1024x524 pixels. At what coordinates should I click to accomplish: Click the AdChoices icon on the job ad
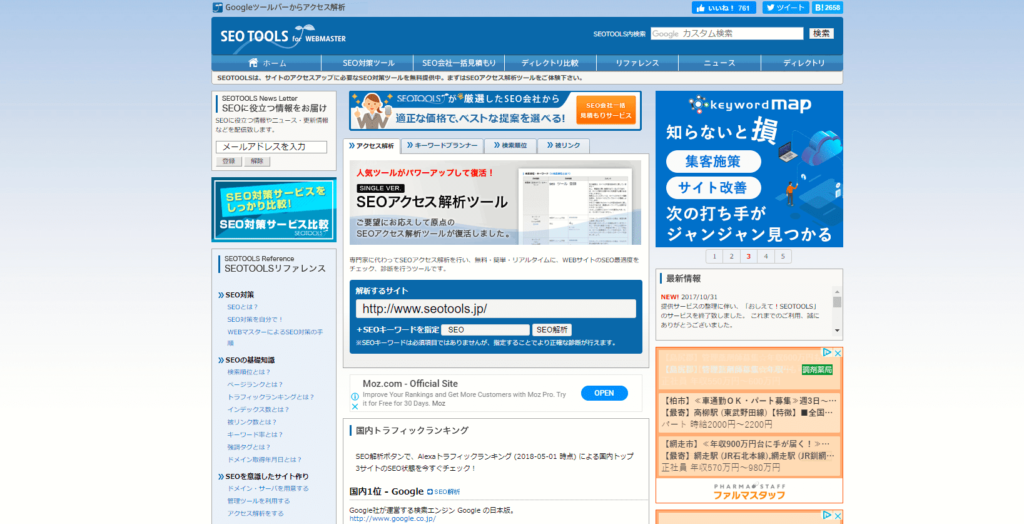tap(827, 353)
